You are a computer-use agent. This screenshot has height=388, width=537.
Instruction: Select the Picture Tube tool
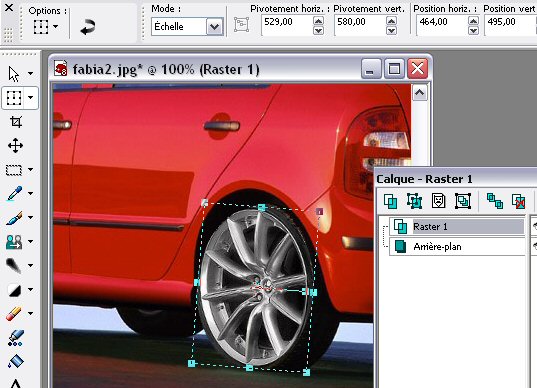click(x=15, y=338)
